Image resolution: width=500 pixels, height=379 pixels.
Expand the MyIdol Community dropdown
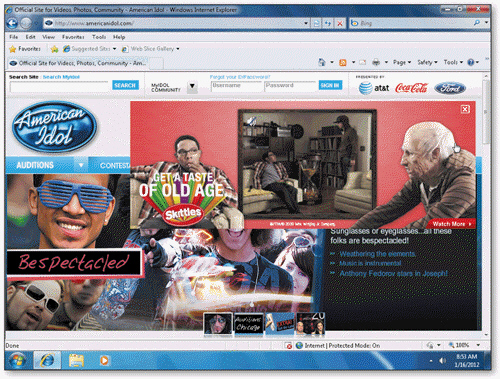tap(192, 87)
